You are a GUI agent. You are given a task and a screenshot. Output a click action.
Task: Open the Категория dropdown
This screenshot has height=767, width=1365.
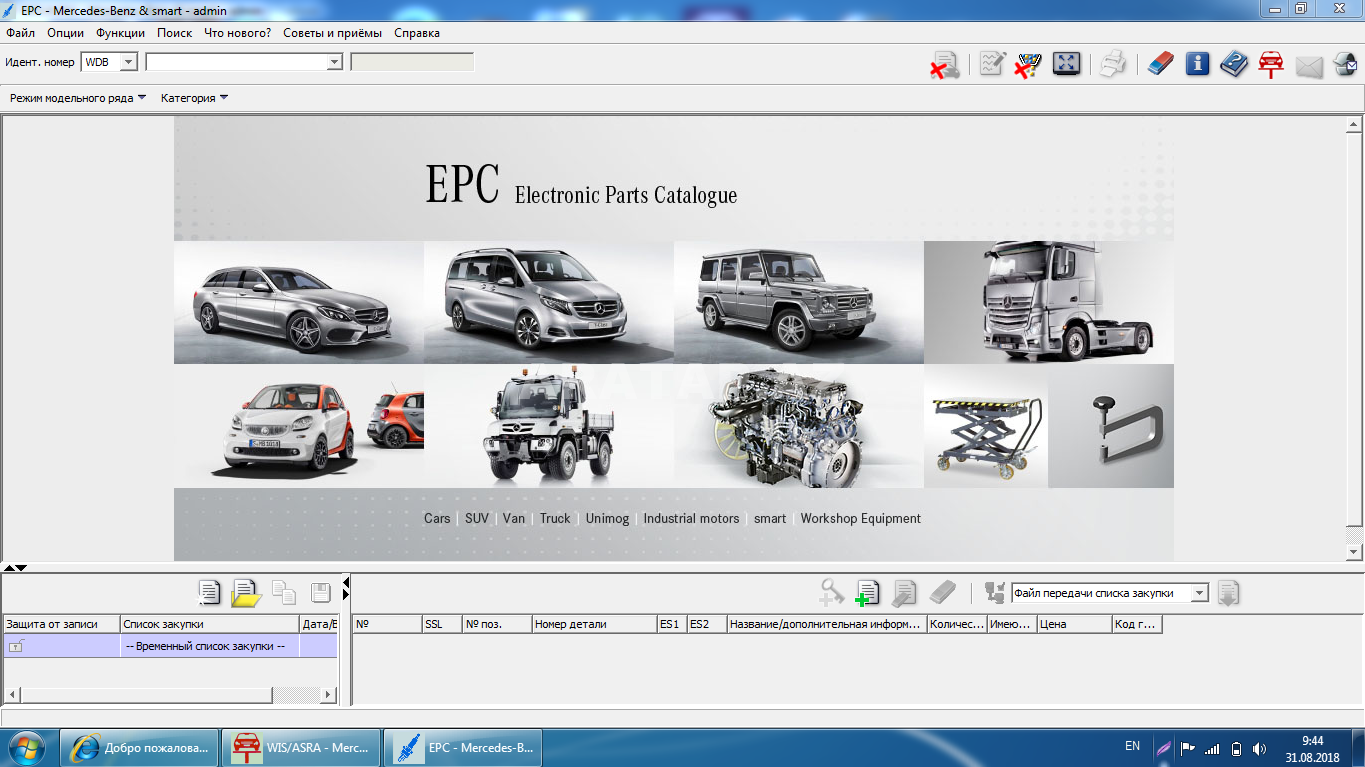click(x=194, y=98)
